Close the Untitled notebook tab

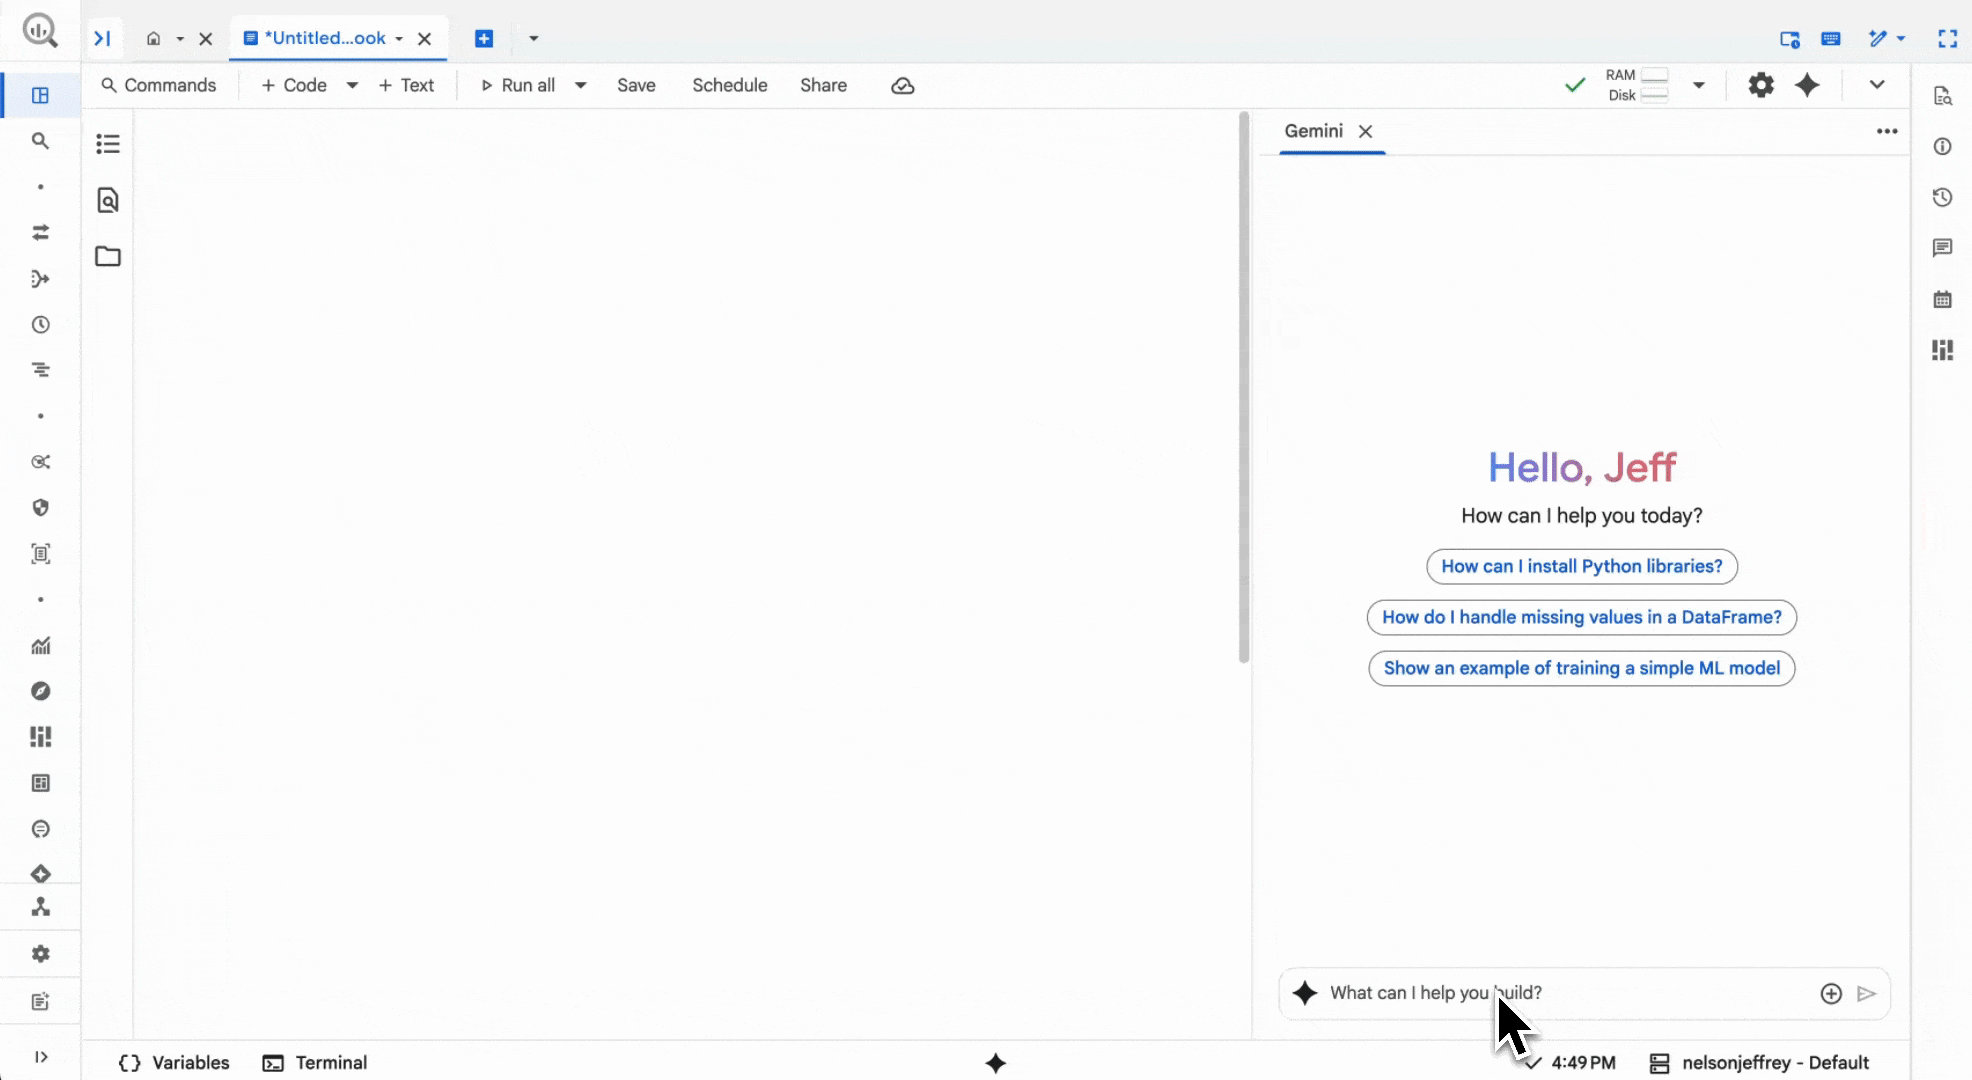425,39
